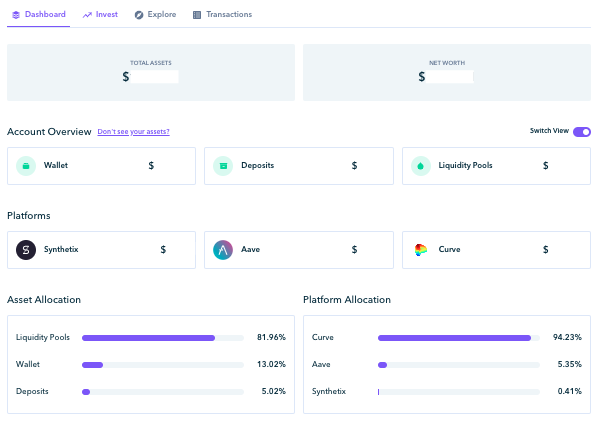The height and width of the screenshot is (424, 601).
Task: Select the Deposits overview card
Action: click(x=299, y=166)
